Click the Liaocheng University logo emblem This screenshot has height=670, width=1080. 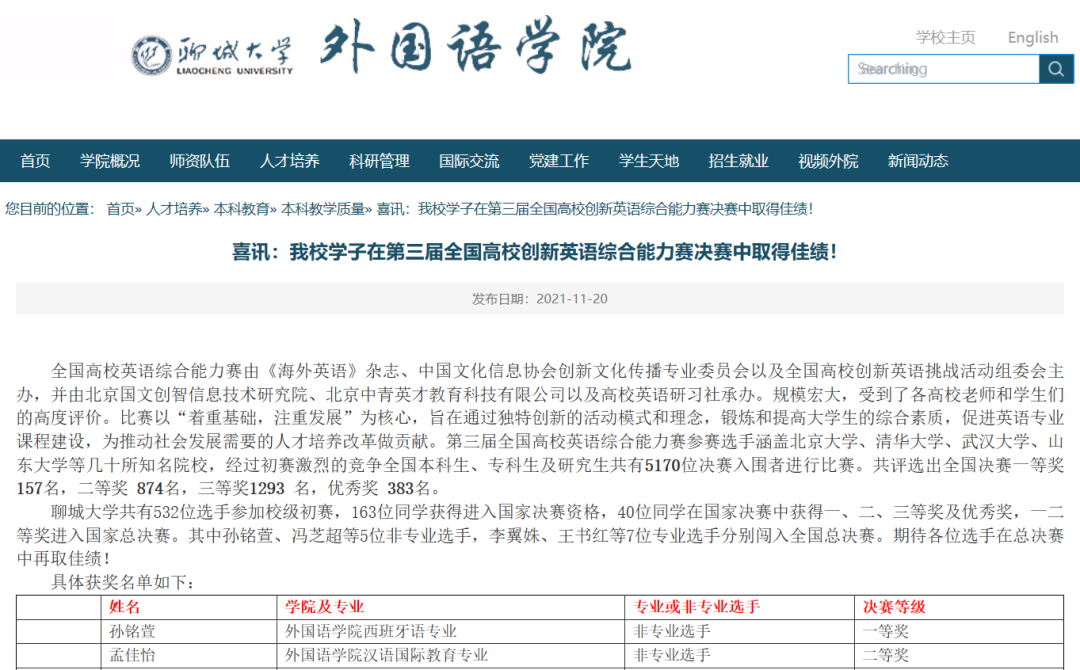click(x=152, y=54)
